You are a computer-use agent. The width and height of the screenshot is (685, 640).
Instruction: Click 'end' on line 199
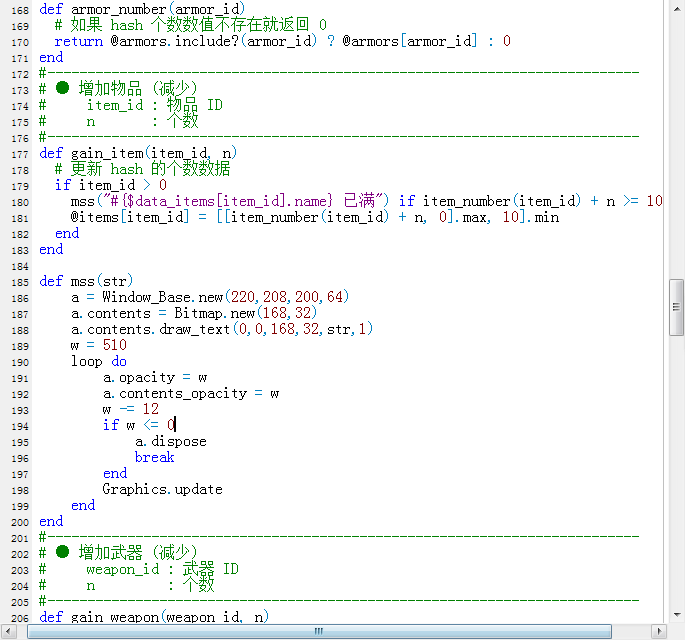(x=83, y=506)
